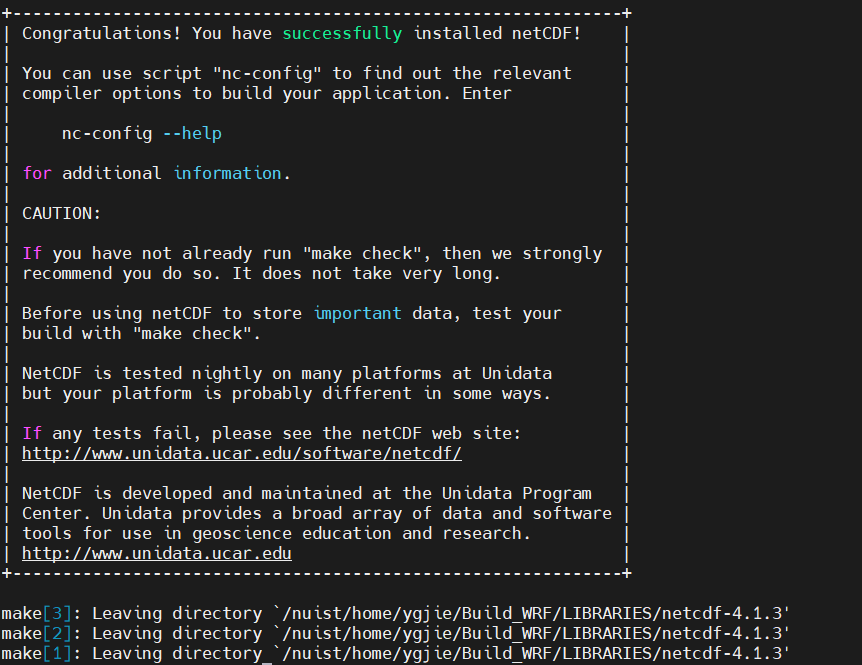862x665 pixels.
Task: Click the word 'successfully' in green text
Action: [x=342, y=33]
